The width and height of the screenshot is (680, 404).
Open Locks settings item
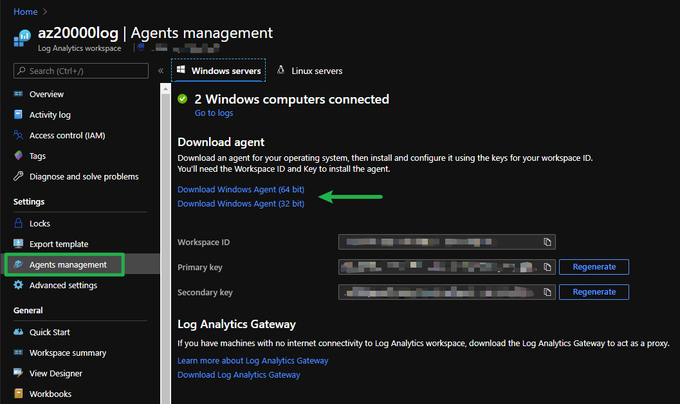click(x=39, y=223)
